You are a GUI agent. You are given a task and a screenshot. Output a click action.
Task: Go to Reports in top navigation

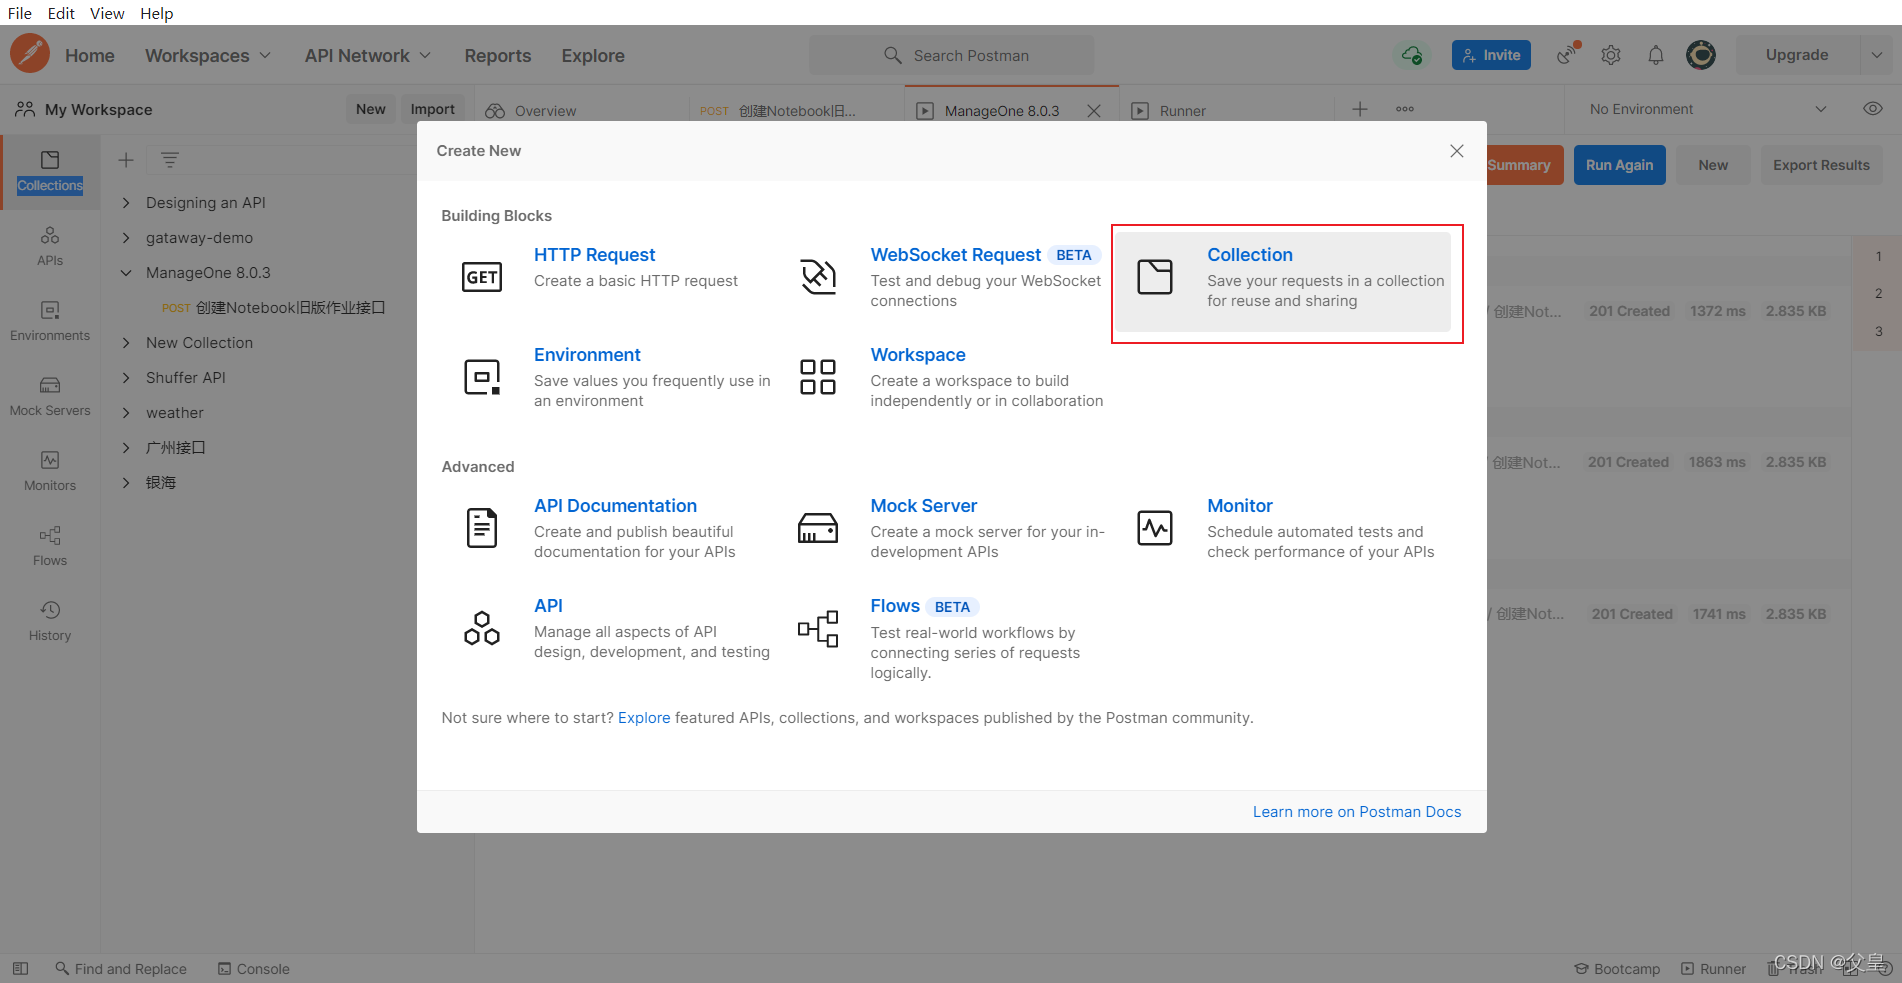497,56
